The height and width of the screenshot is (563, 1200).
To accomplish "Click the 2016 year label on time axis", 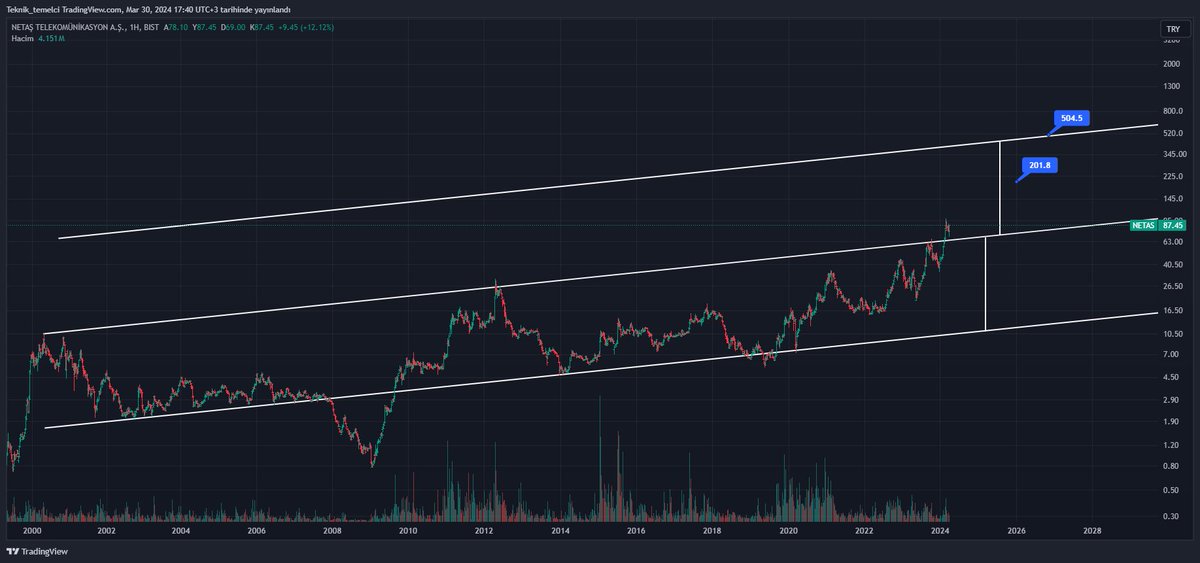I will pyautogui.click(x=636, y=531).
